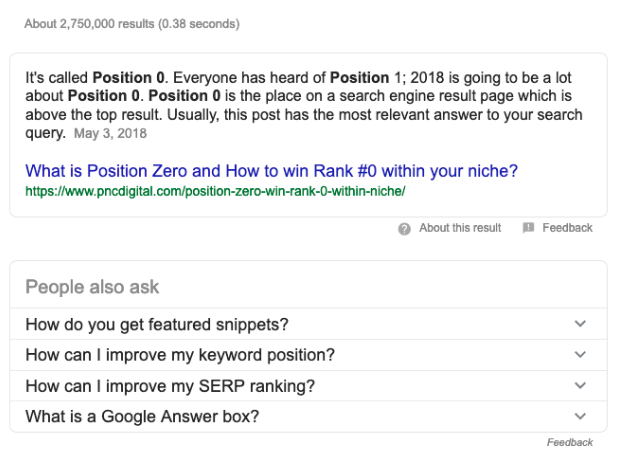Expand chevron for How do you get featured snippets
The height and width of the screenshot is (461, 631).
pos(581,324)
